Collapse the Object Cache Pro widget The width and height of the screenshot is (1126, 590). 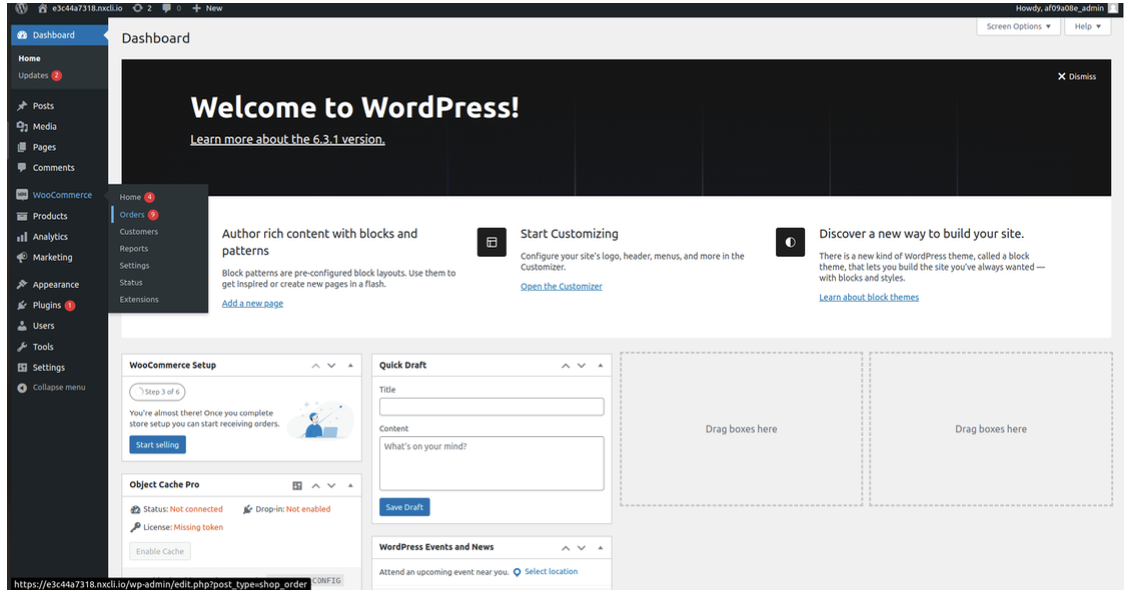pos(350,486)
